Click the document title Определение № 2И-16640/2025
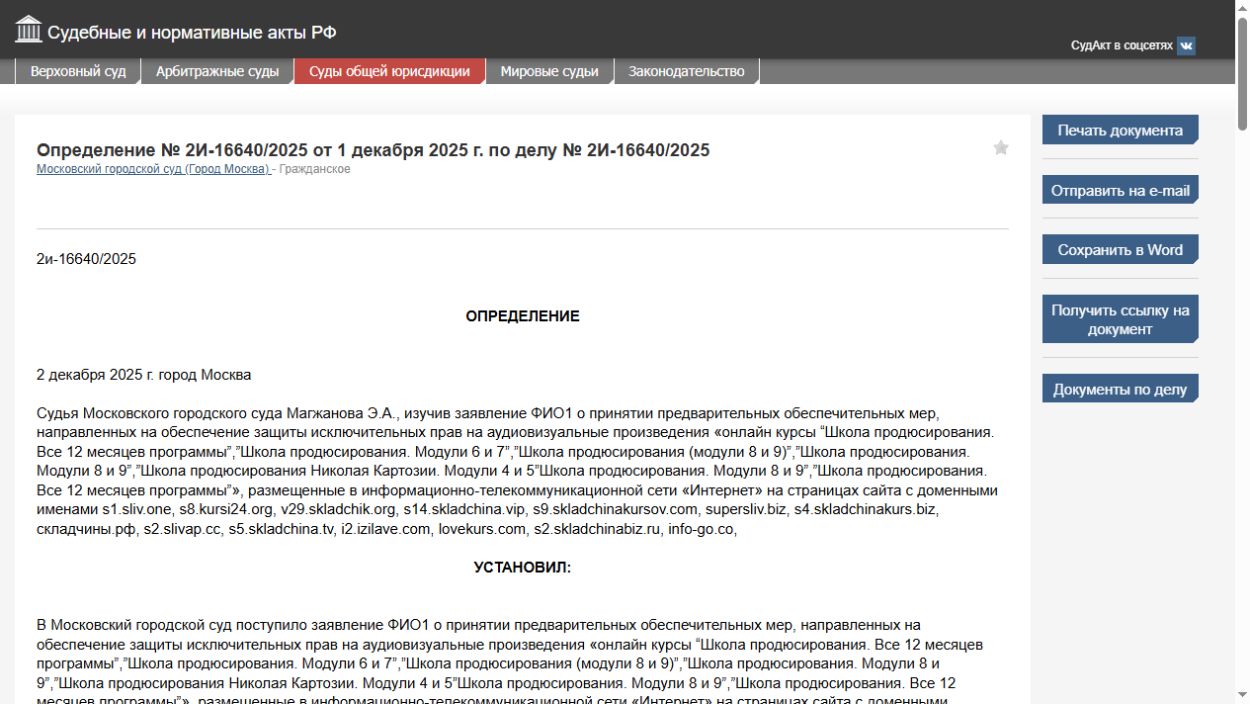 pos(373,150)
